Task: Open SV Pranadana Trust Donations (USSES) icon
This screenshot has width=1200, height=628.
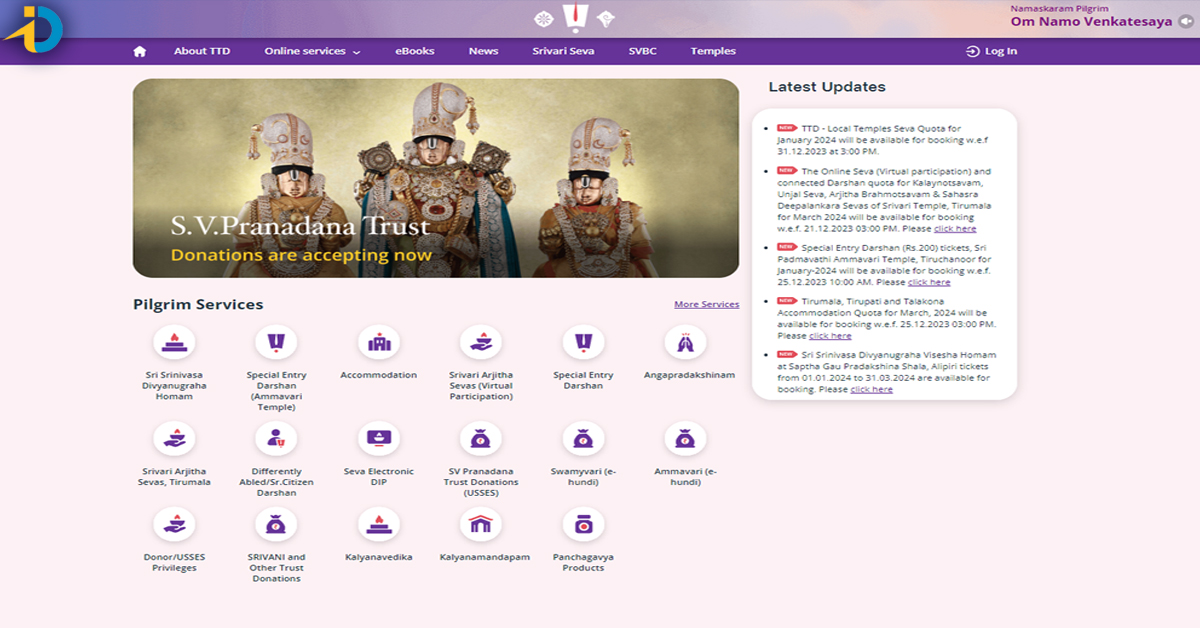Action: [481, 440]
